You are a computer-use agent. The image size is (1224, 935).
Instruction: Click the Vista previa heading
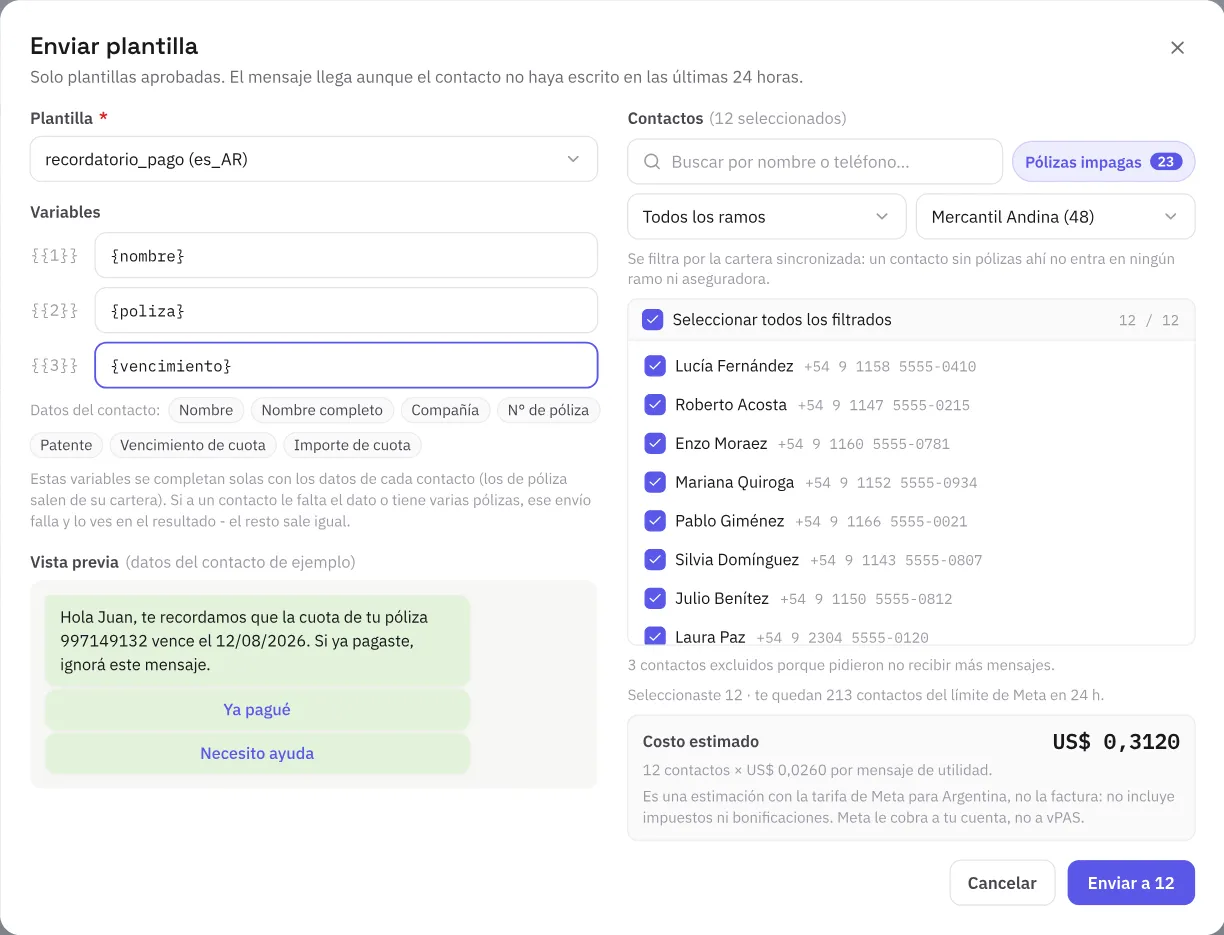[75, 562]
